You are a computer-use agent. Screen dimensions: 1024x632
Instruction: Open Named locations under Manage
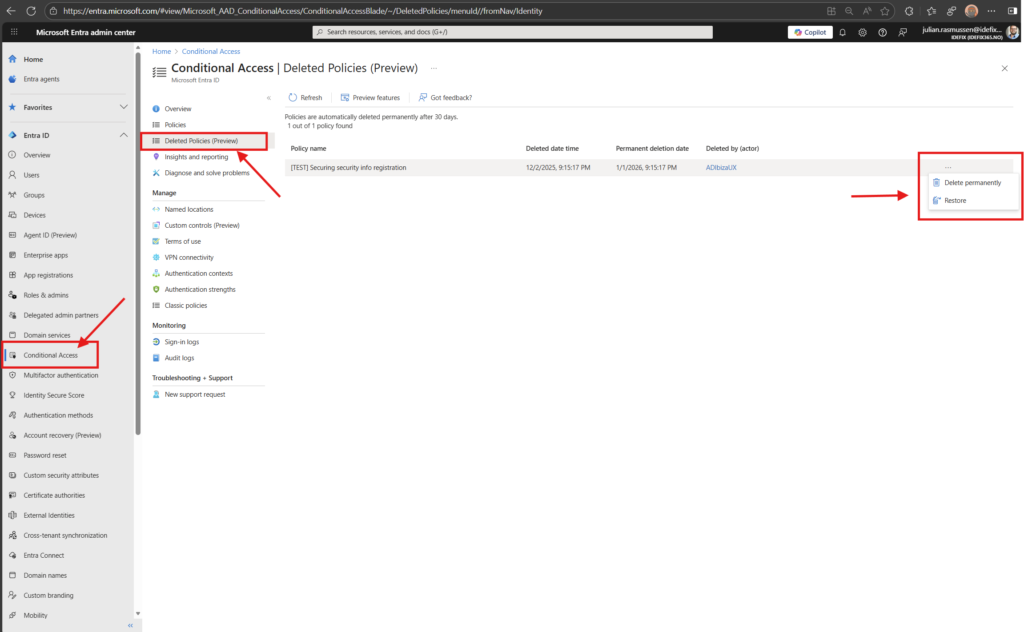188,209
